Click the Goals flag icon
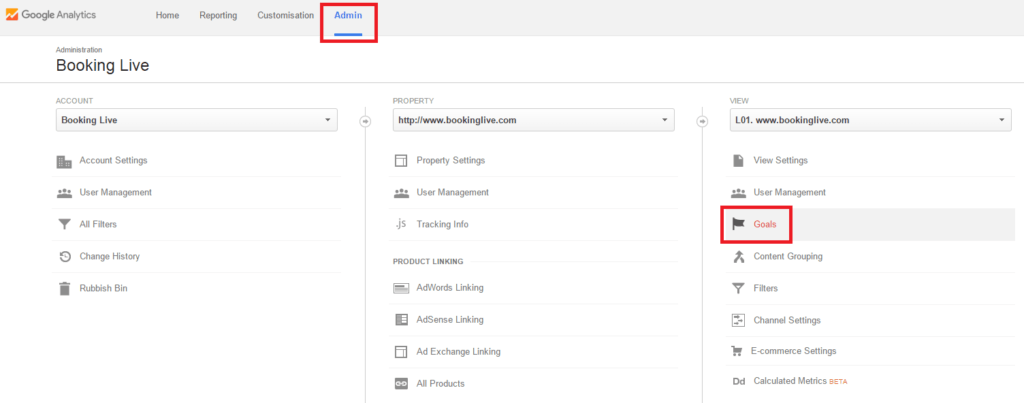This screenshot has height=403, width=1024. tap(738, 225)
